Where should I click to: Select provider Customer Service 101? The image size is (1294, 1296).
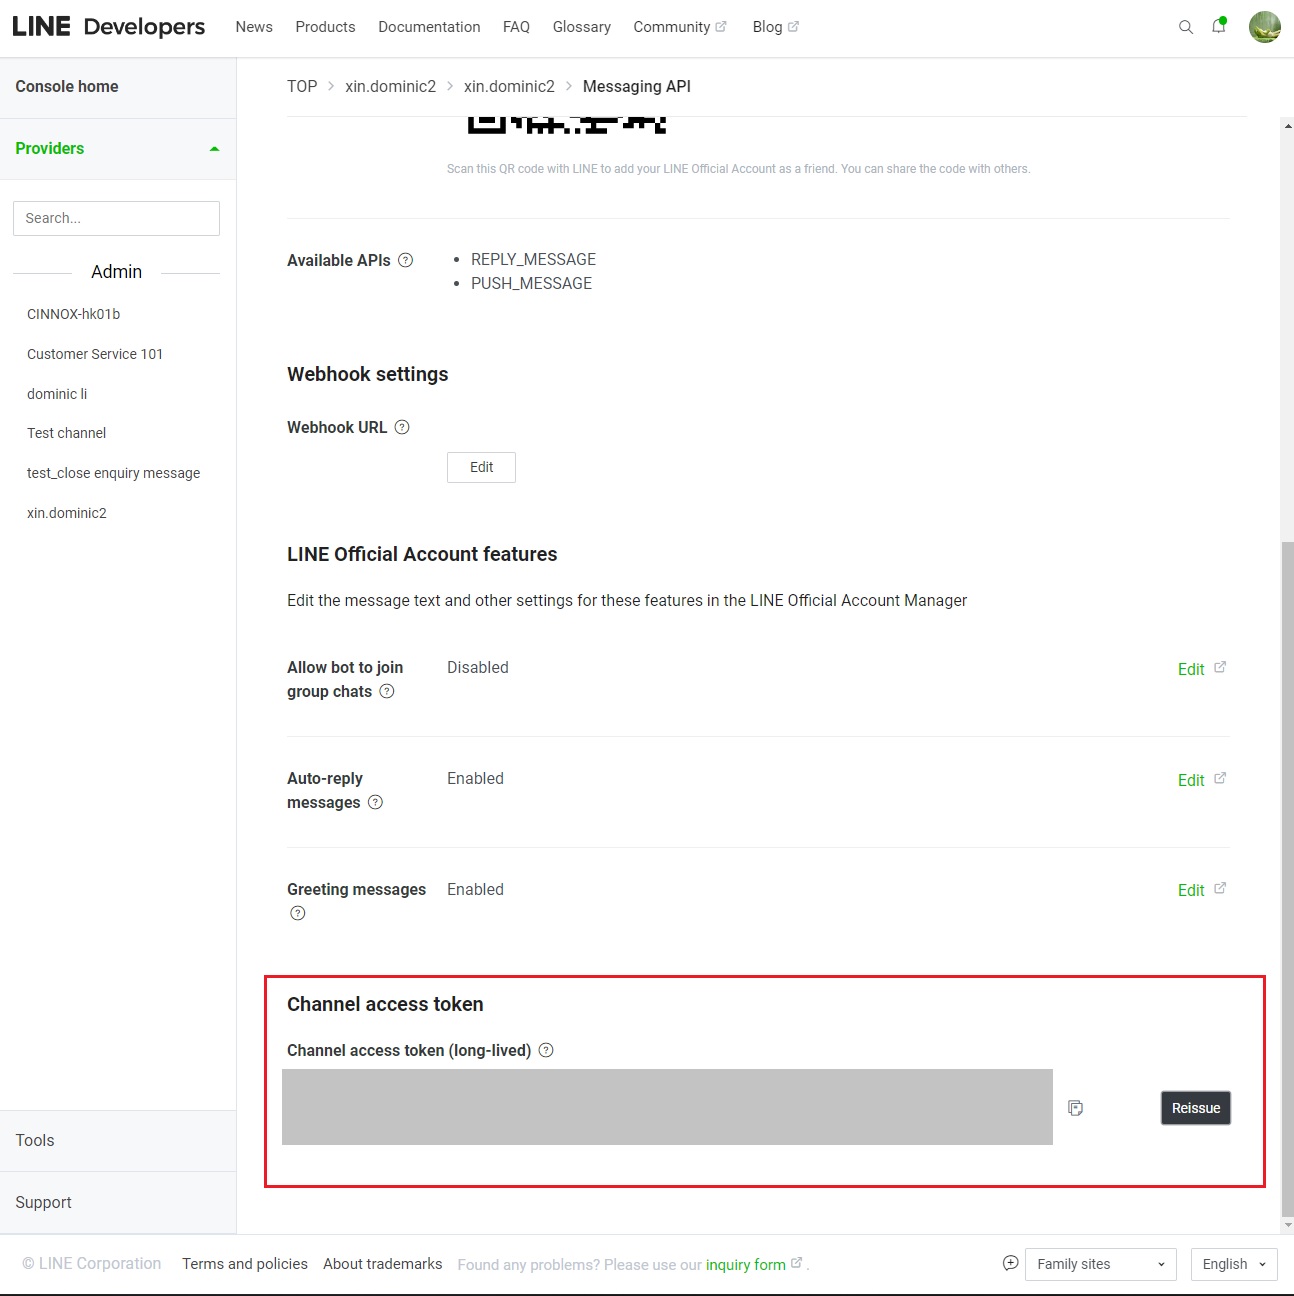(95, 354)
